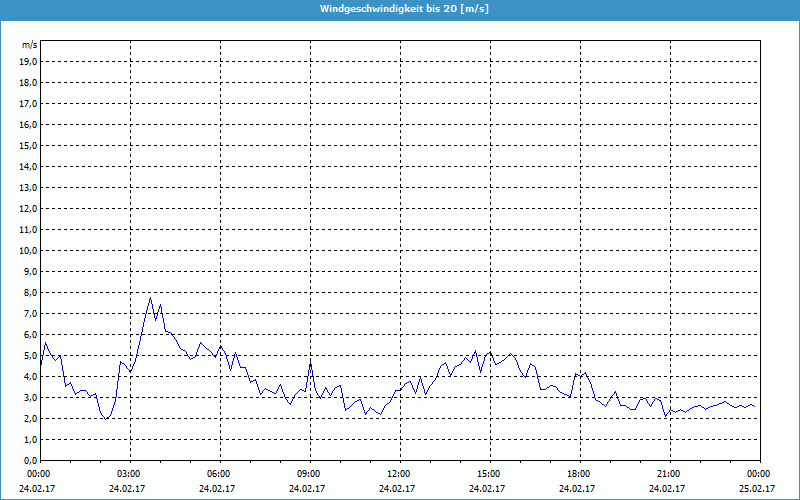Select the 15,0 y-axis label

click(x=28, y=145)
